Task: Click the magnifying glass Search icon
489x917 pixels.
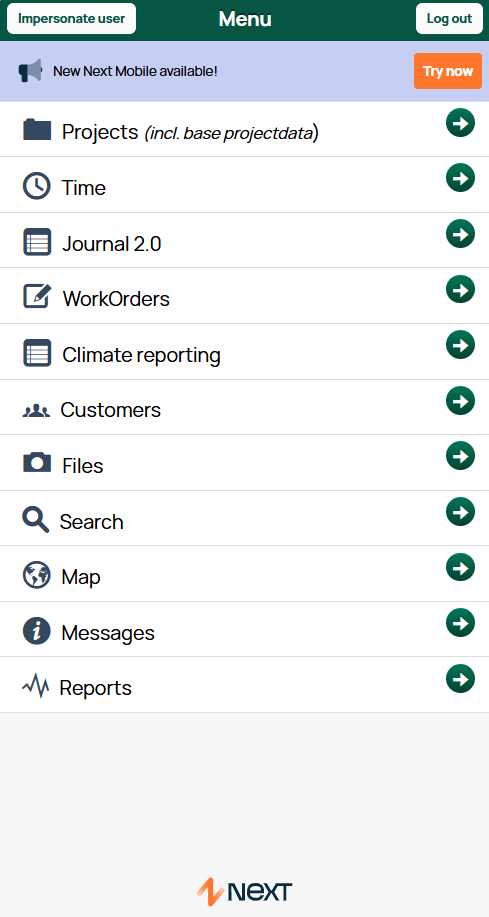Action: (x=35, y=519)
